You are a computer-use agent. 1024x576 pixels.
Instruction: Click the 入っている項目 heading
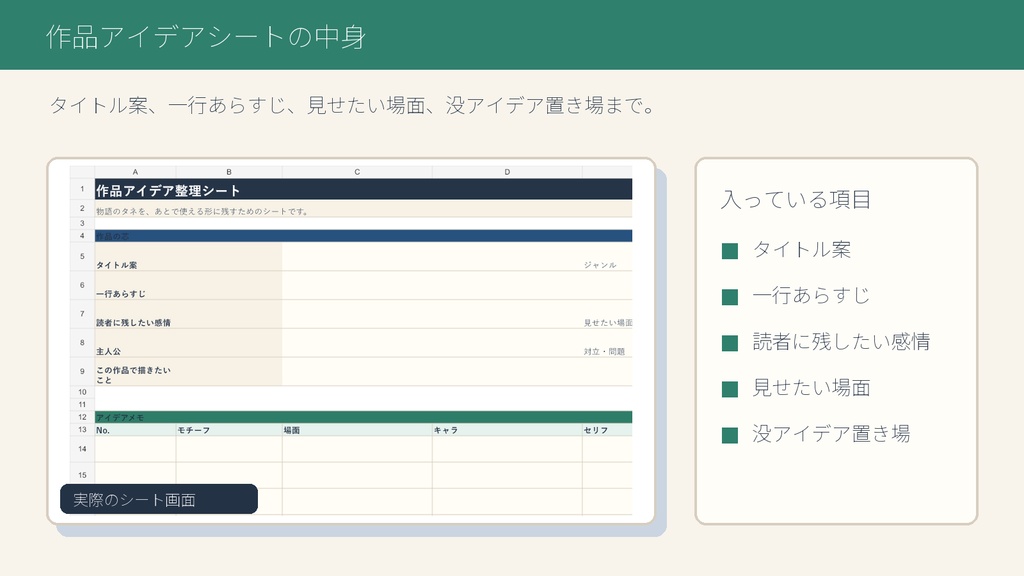click(796, 199)
